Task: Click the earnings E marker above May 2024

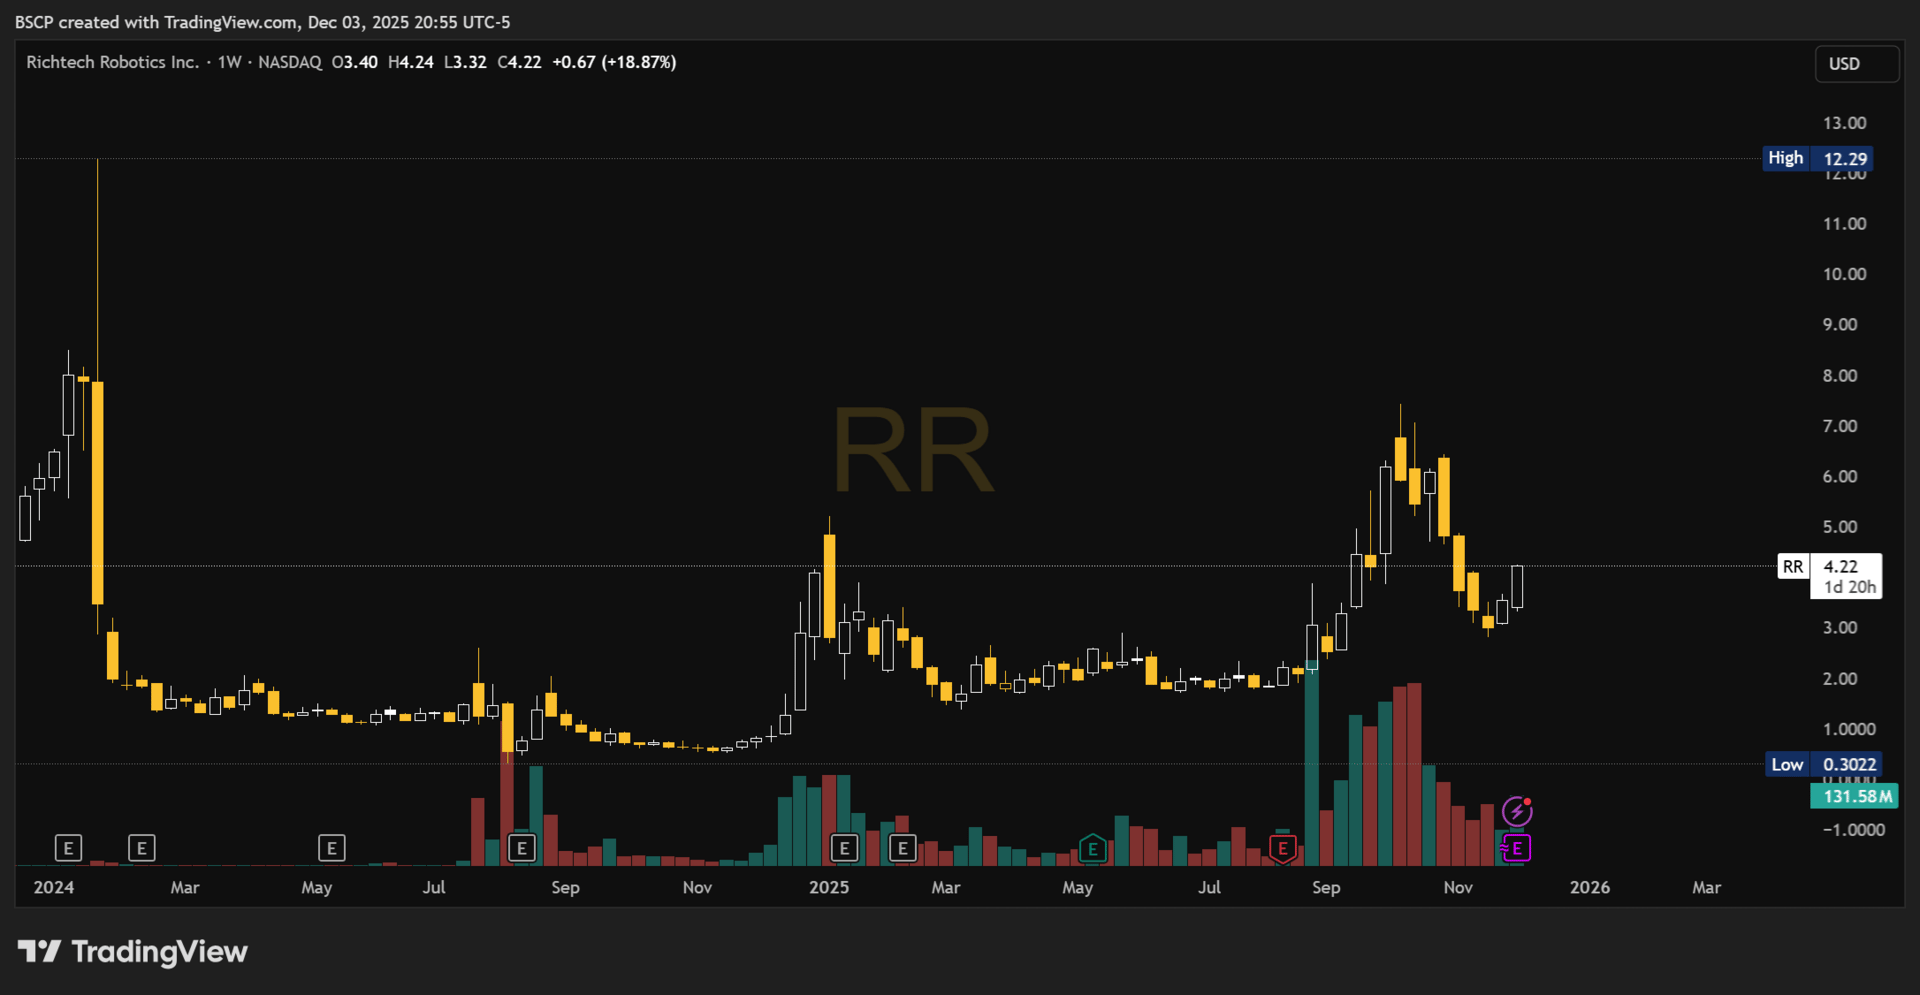Action: point(332,849)
